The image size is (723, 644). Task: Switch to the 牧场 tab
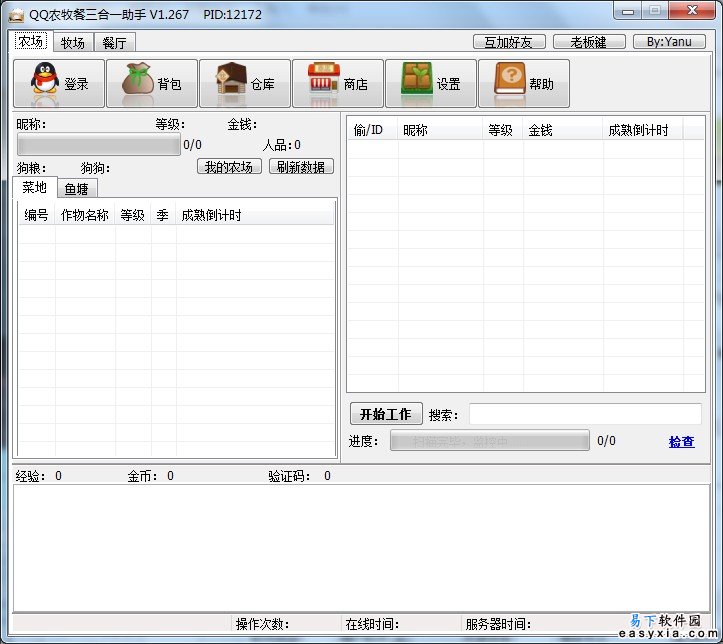(x=73, y=43)
